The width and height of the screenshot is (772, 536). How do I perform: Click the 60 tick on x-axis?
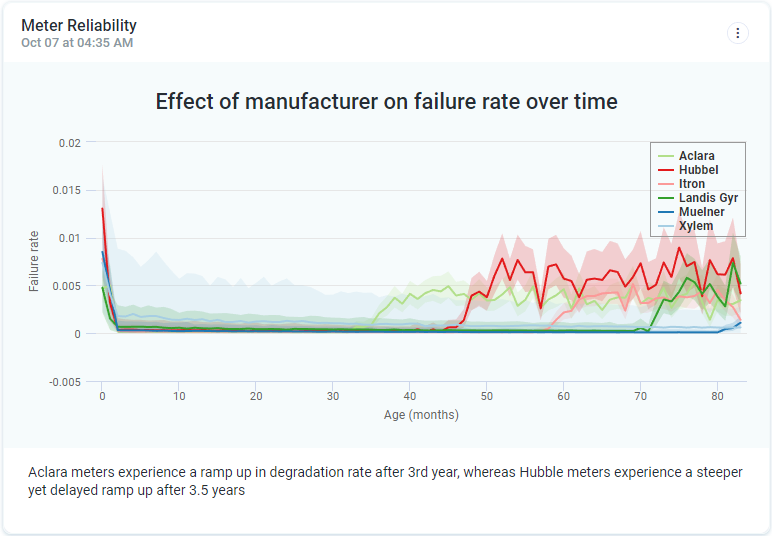564,397
